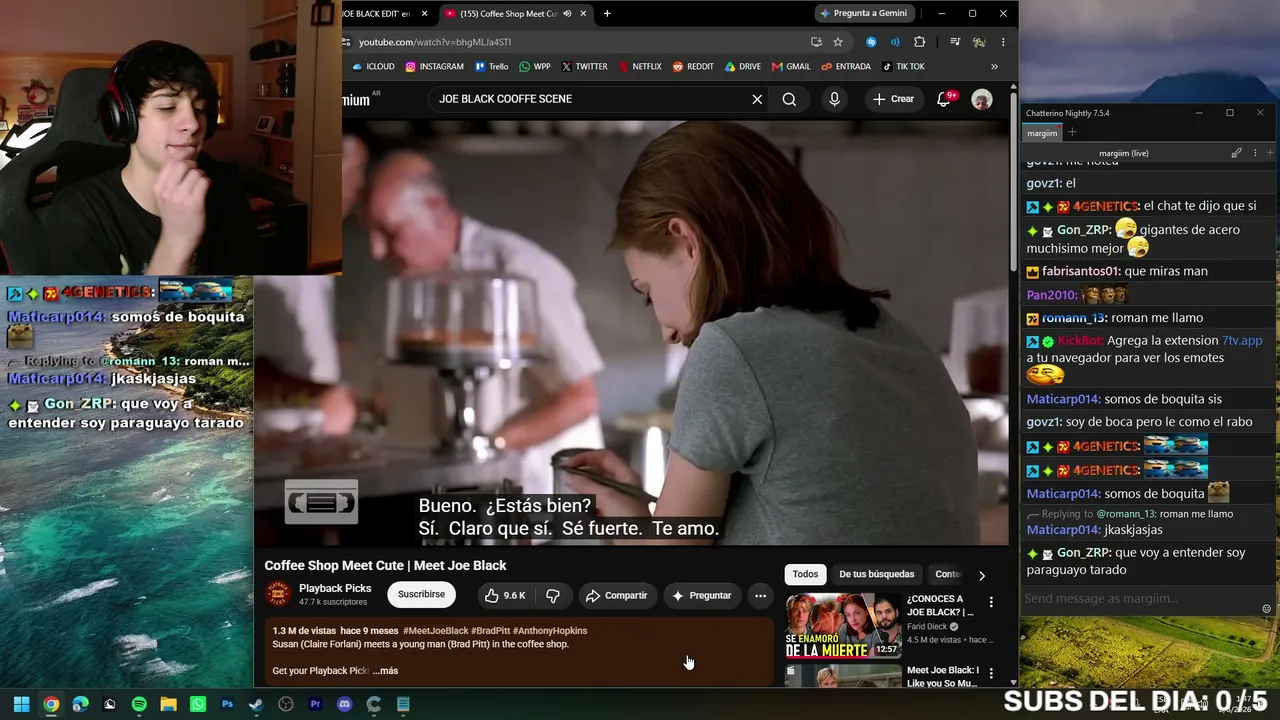This screenshot has width=1280, height=720.
Task: Click the YouTube search magnifier button
Action: tap(789, 99)
